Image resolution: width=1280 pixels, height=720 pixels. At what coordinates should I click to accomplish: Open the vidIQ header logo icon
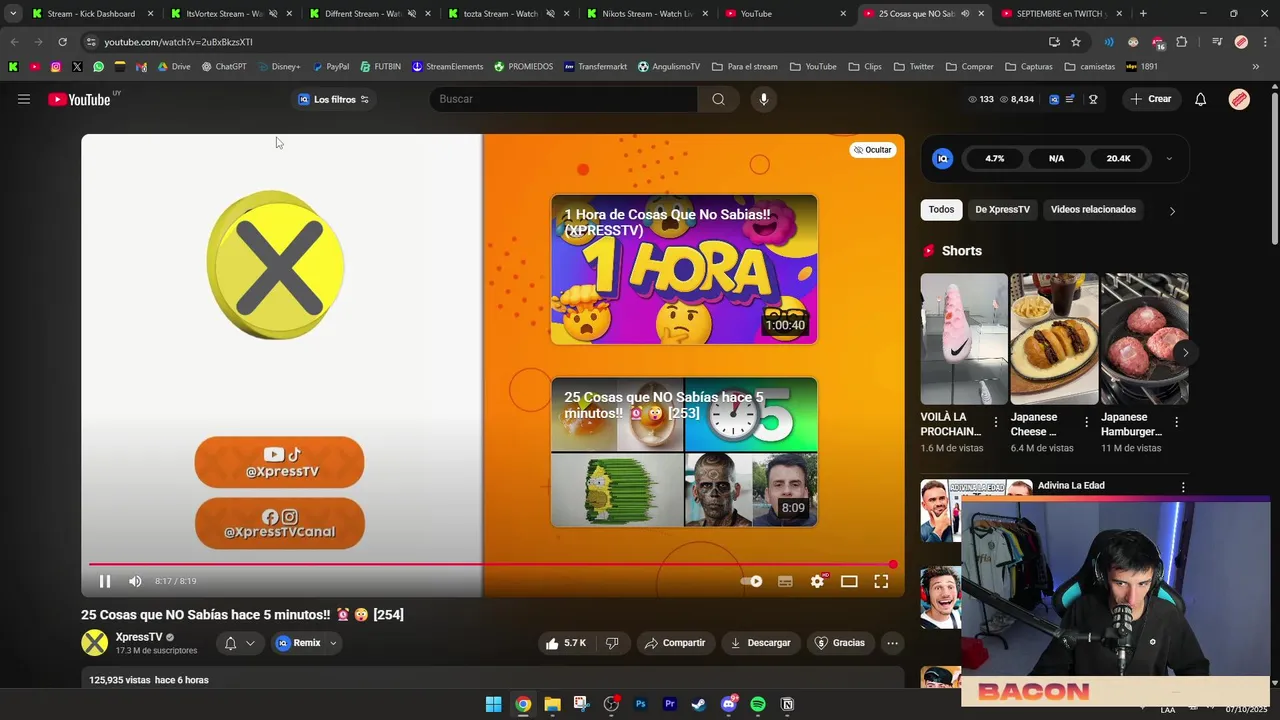click(x=1054, y=99)
